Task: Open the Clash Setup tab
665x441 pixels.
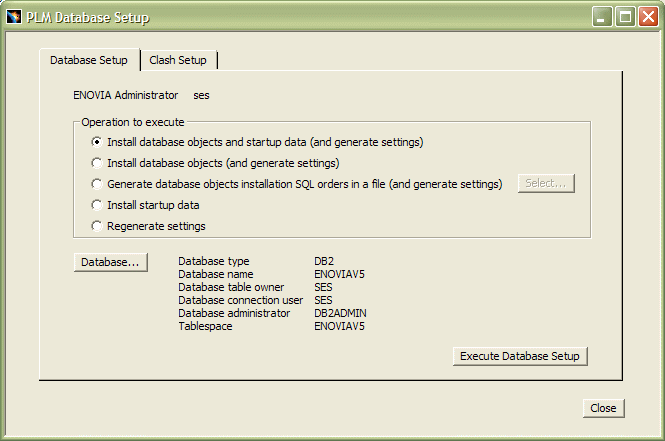Action: point(178,60)
